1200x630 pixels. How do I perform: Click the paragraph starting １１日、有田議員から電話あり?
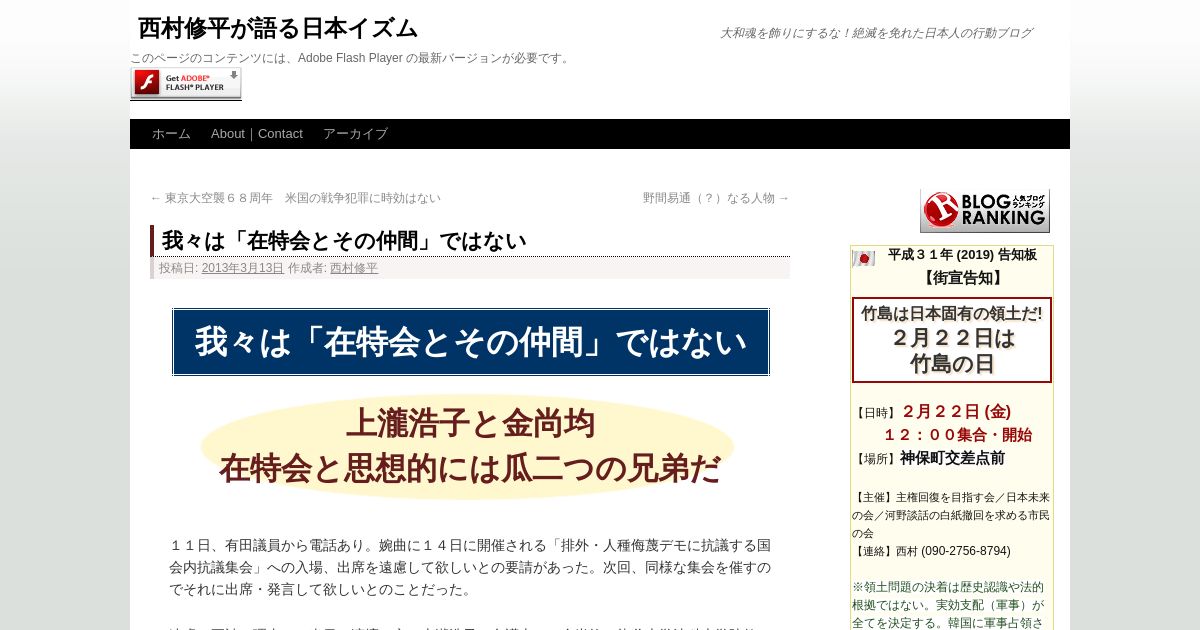coord(470,567)
